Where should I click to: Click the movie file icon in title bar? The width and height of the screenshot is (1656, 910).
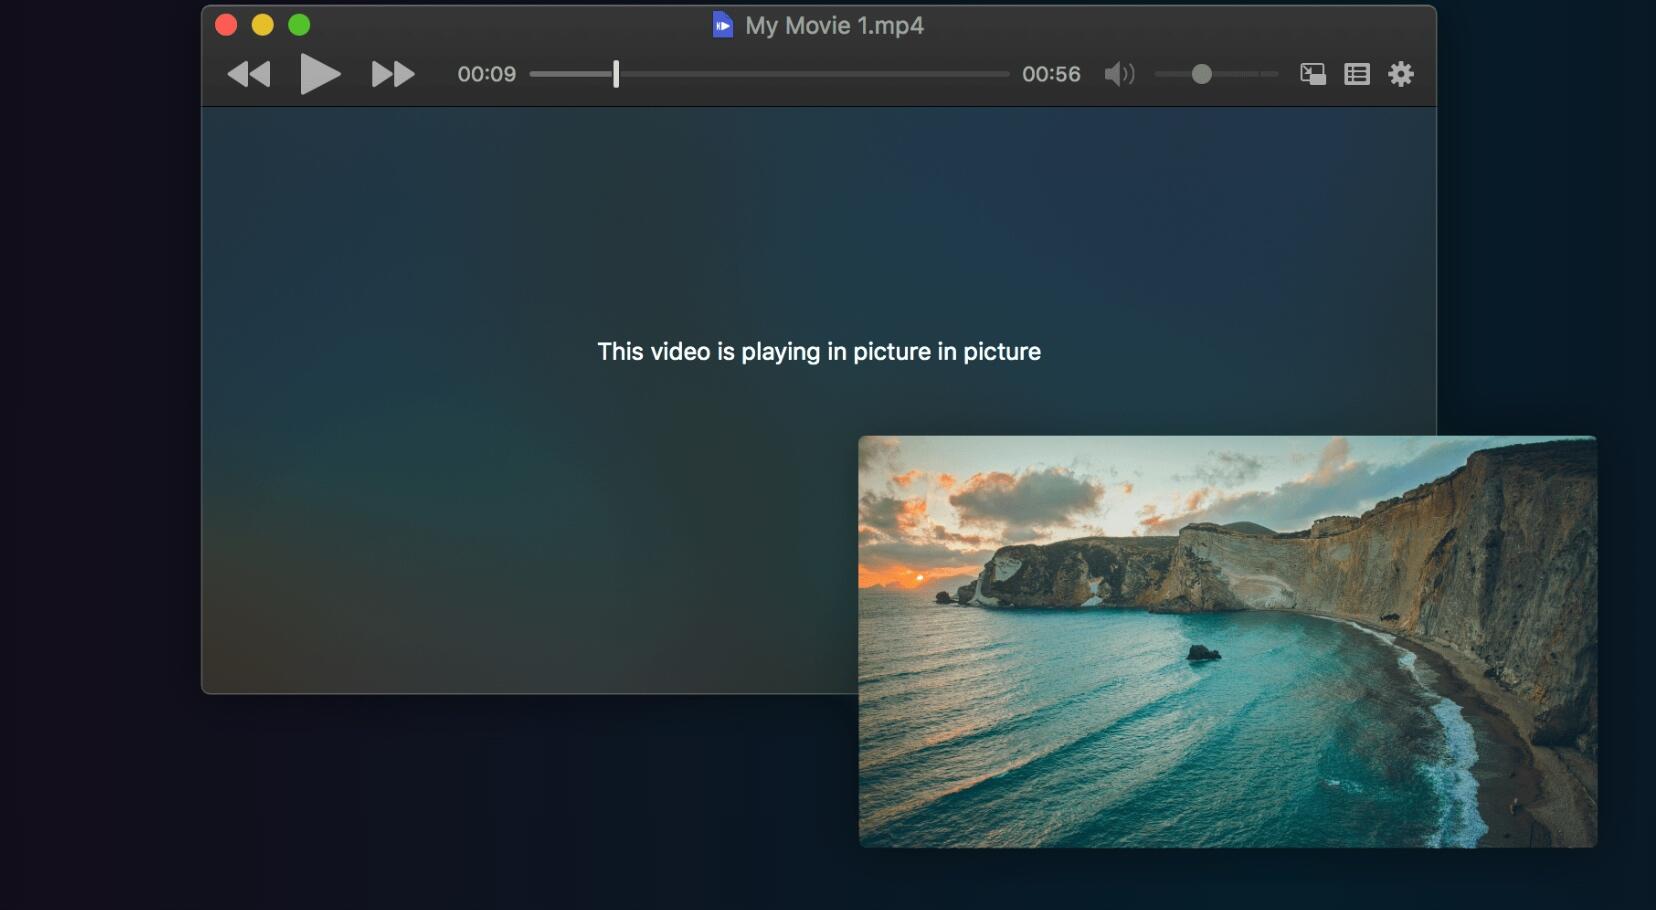tap(722, 25)
